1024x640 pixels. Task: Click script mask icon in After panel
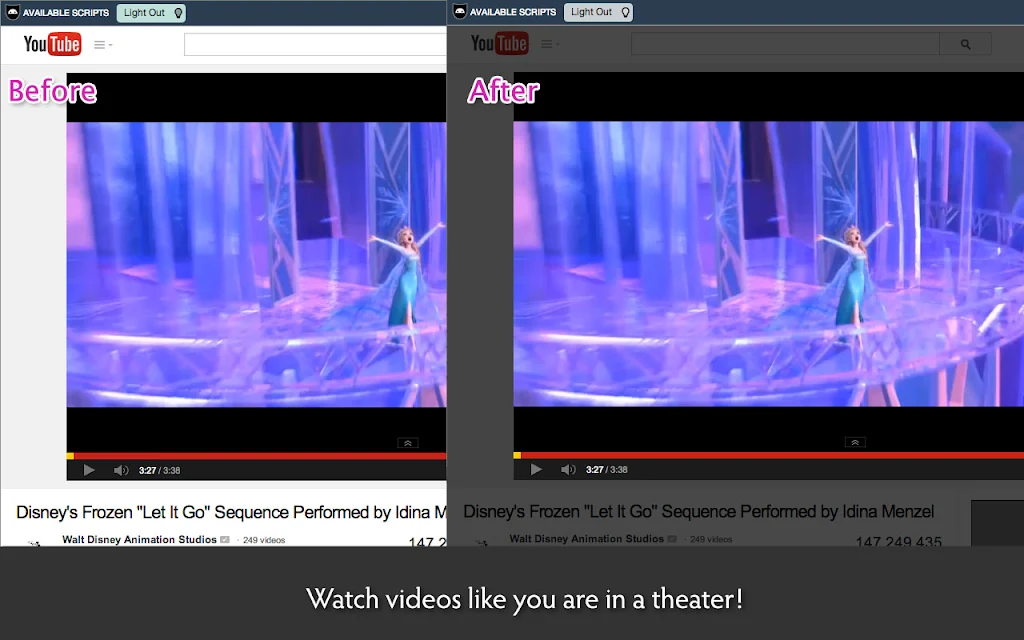(460, 12)
